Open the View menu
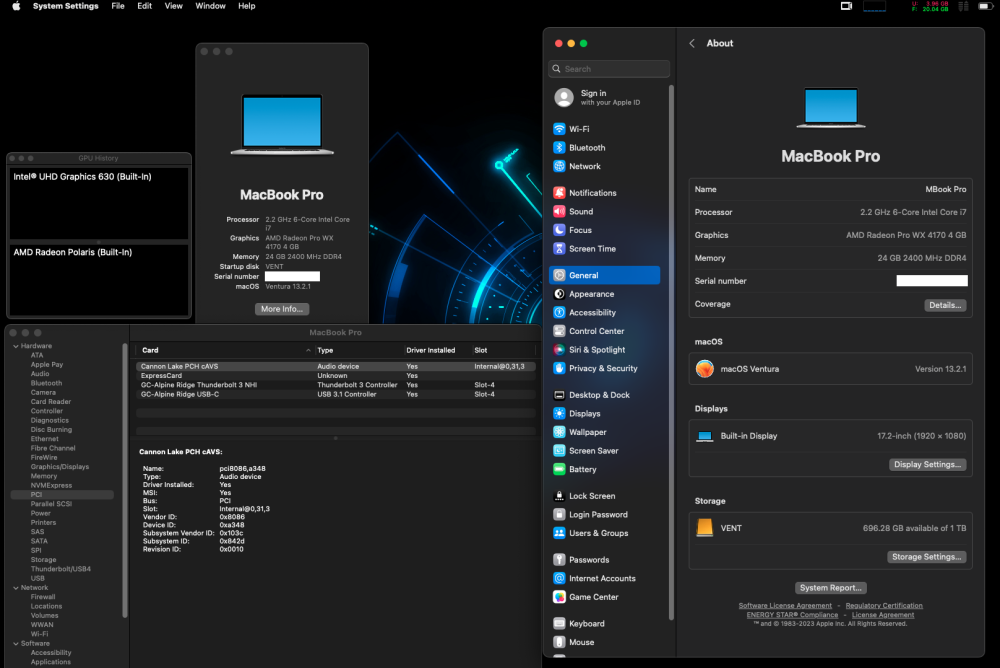1000x668 pixels. point(173,6)
